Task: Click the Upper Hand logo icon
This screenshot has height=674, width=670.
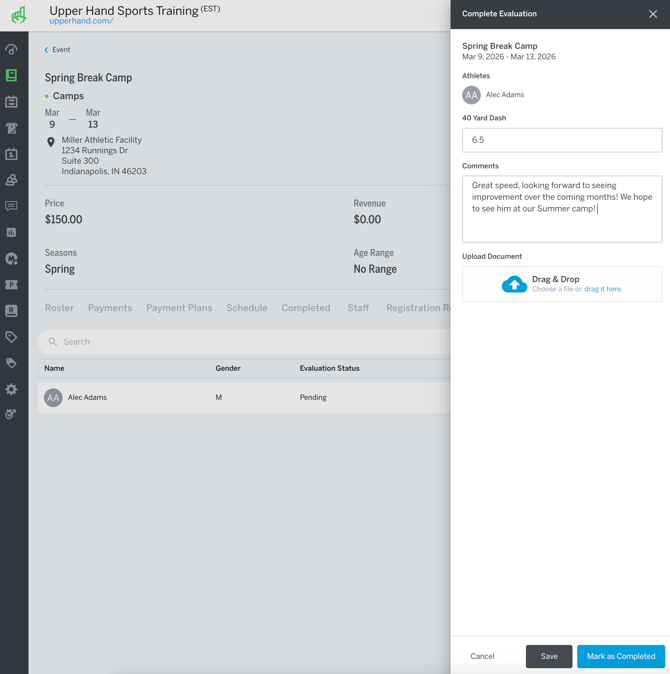Action: pyautogui.click(x=18, y=15)
